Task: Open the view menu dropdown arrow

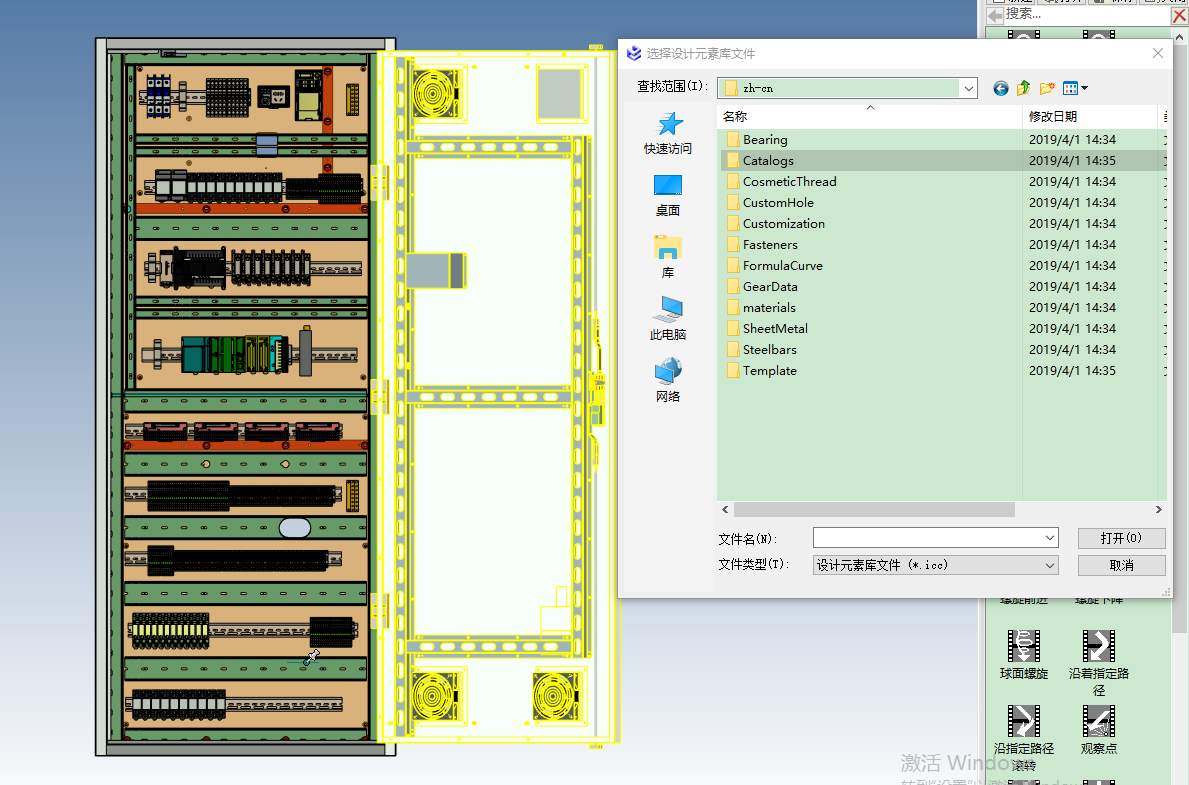Action: pyautogui.click(x=1085, y=88)
